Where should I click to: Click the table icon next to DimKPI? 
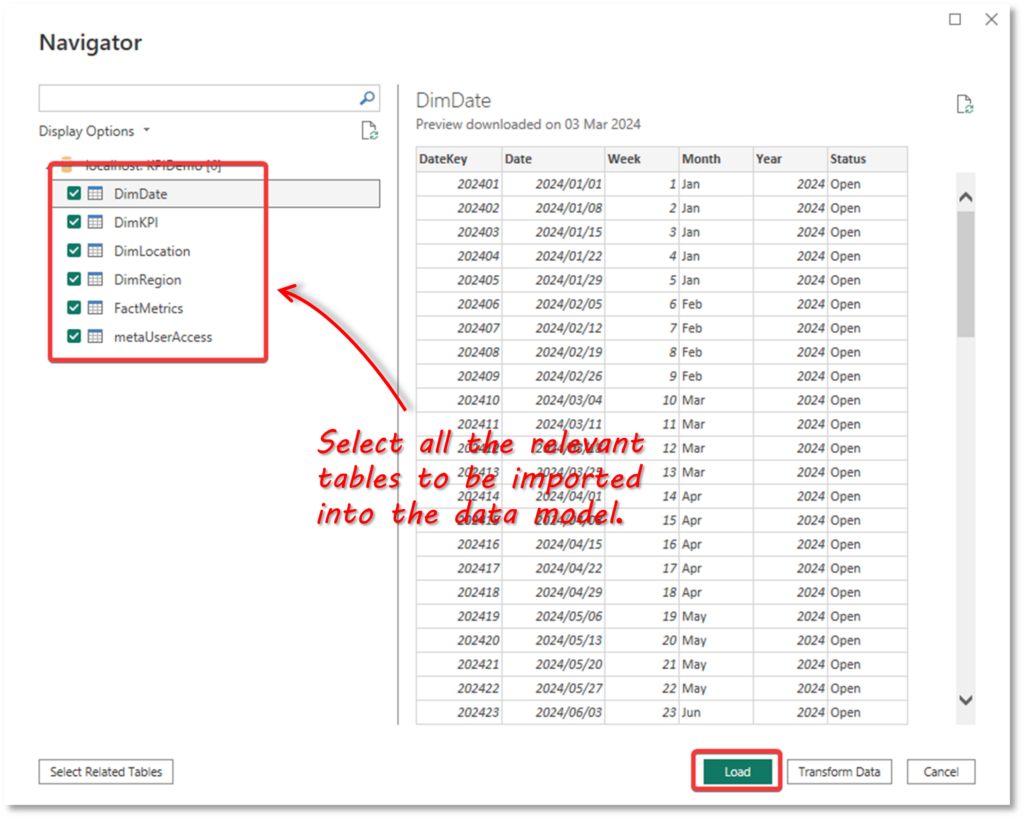coord(94,222)
